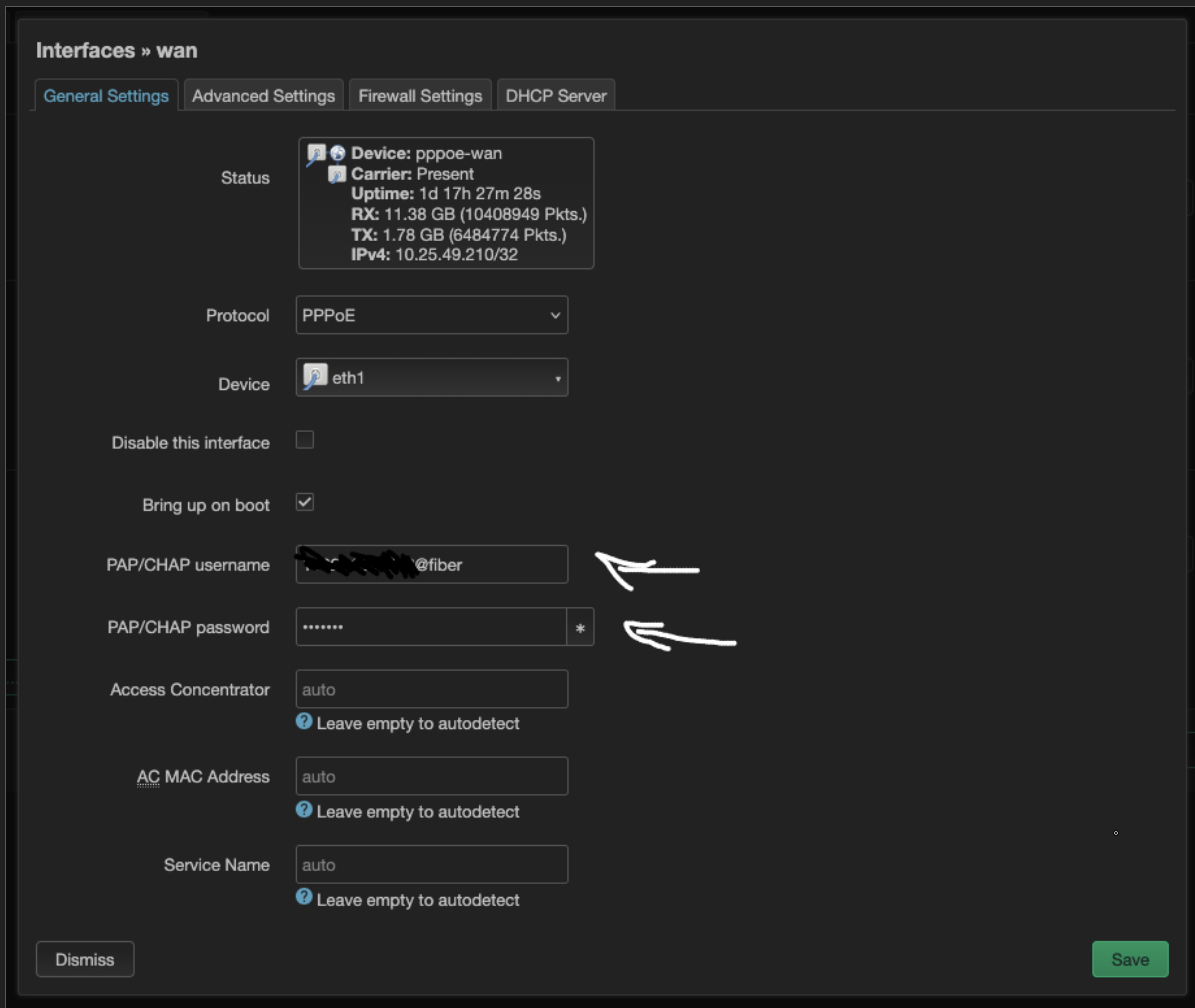The image size is (1195, 1008).
Task: Click the help icon under Access Concentrator
Action: coord(304,722)
